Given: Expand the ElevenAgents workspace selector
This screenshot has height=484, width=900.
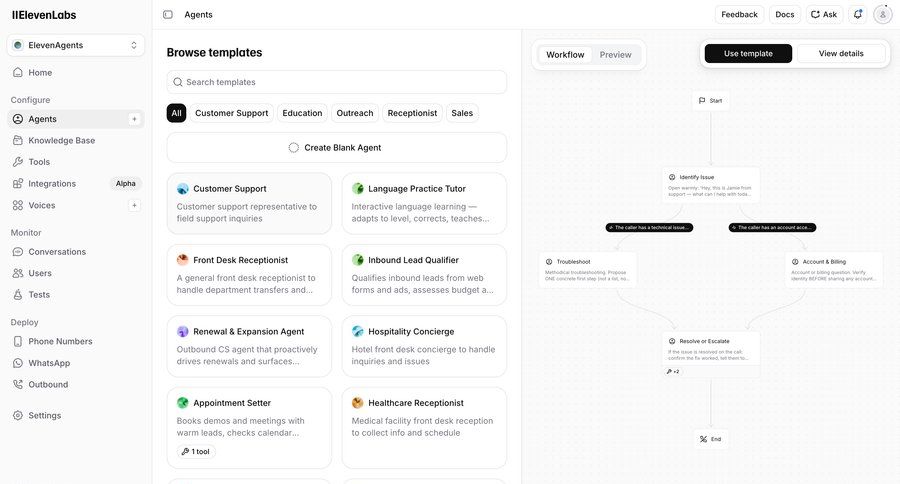Looking at the screenshot, I should (x=76, y=45).
